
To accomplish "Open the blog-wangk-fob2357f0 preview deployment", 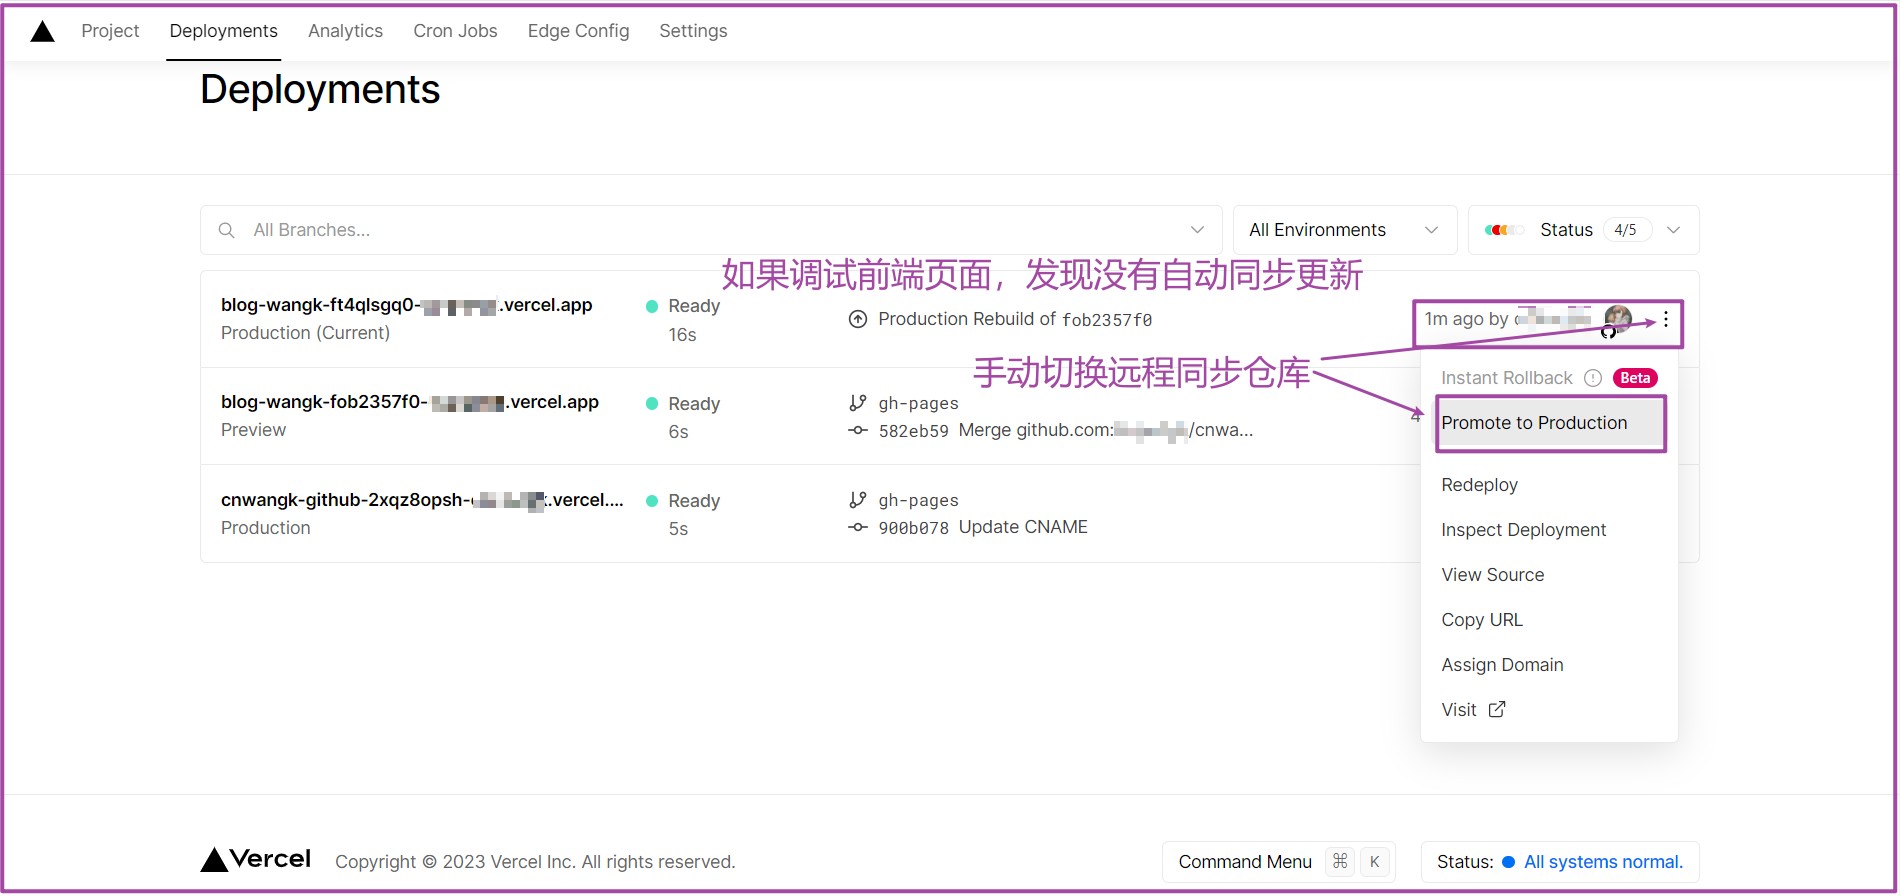I will 409,402.
